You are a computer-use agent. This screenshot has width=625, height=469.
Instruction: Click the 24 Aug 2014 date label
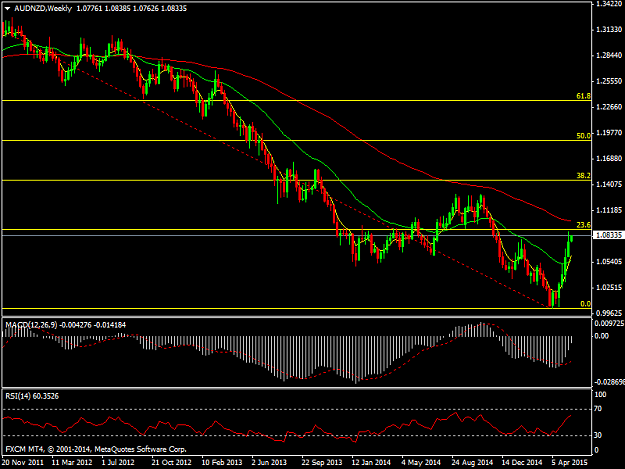click(472, 463)
